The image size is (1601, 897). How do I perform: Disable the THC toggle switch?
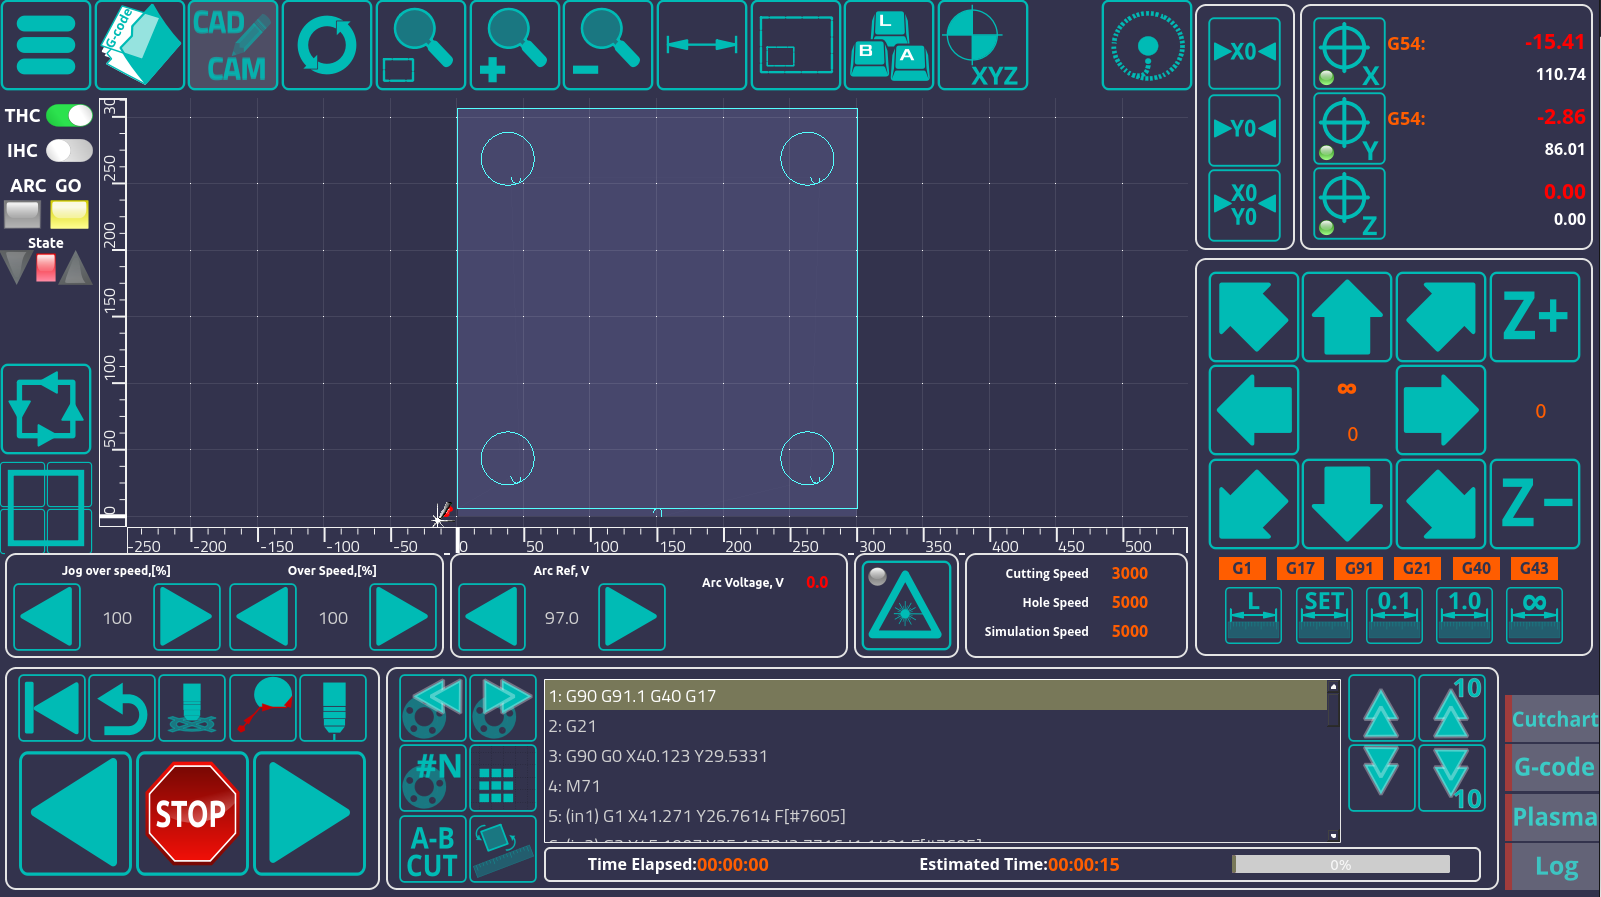coord(69,116)
